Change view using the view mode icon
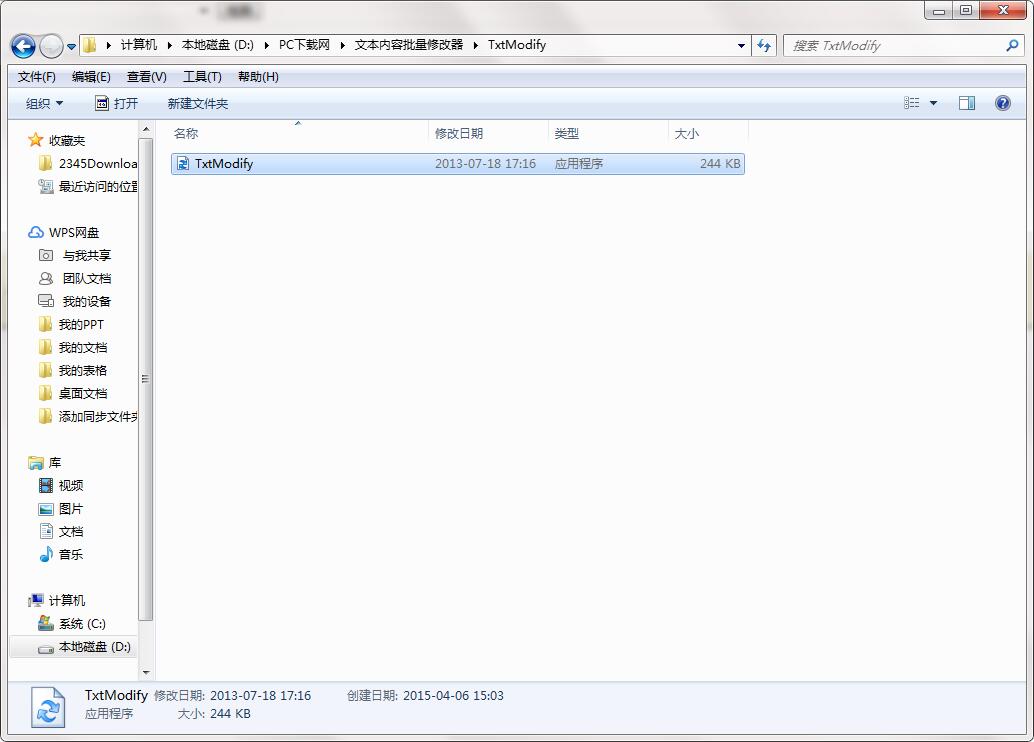 (911, 103)
